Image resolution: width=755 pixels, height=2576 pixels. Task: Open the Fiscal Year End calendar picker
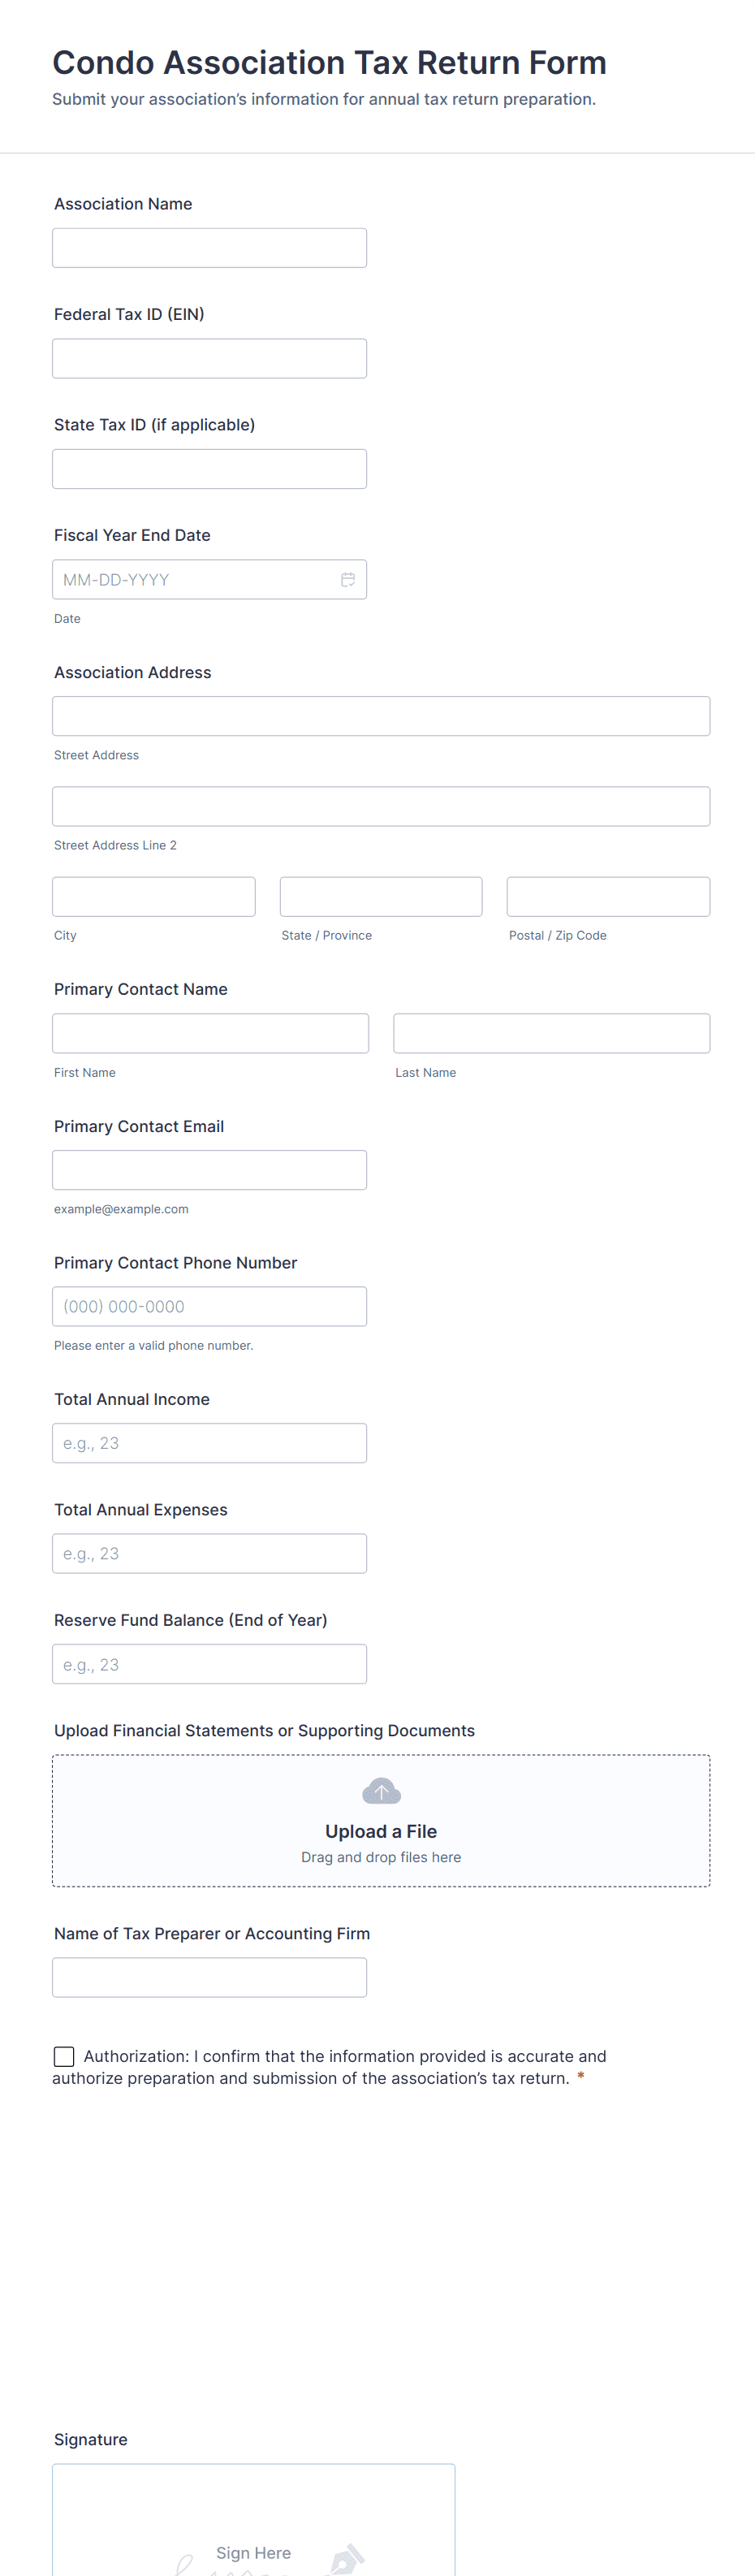[347, 580]
